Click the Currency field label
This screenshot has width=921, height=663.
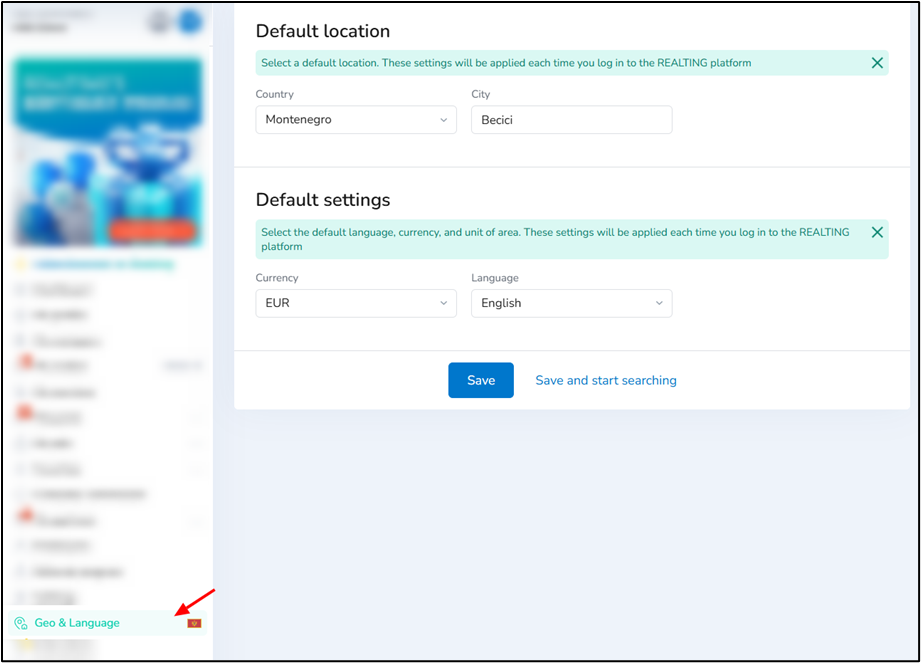coord(277,278)
